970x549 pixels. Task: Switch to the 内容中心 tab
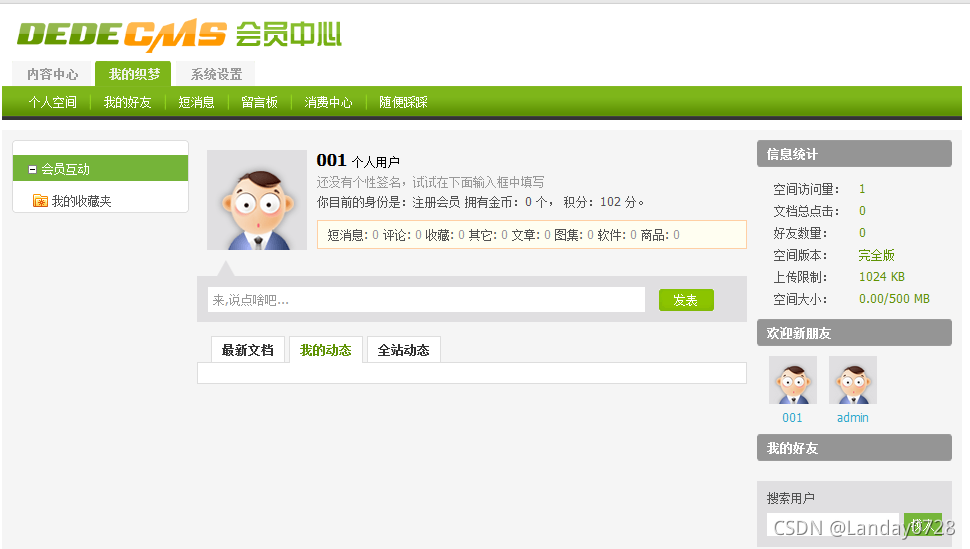[52, 74]
